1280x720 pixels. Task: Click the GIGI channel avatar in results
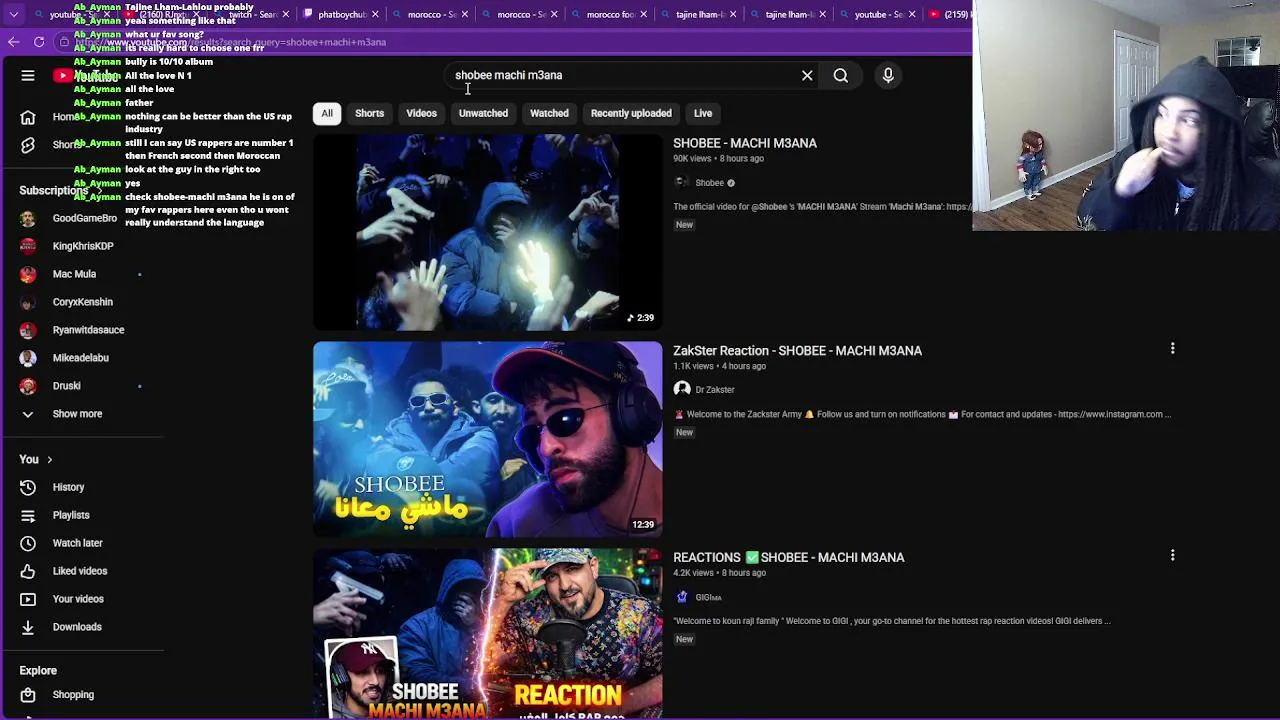(x=682, y=597)
